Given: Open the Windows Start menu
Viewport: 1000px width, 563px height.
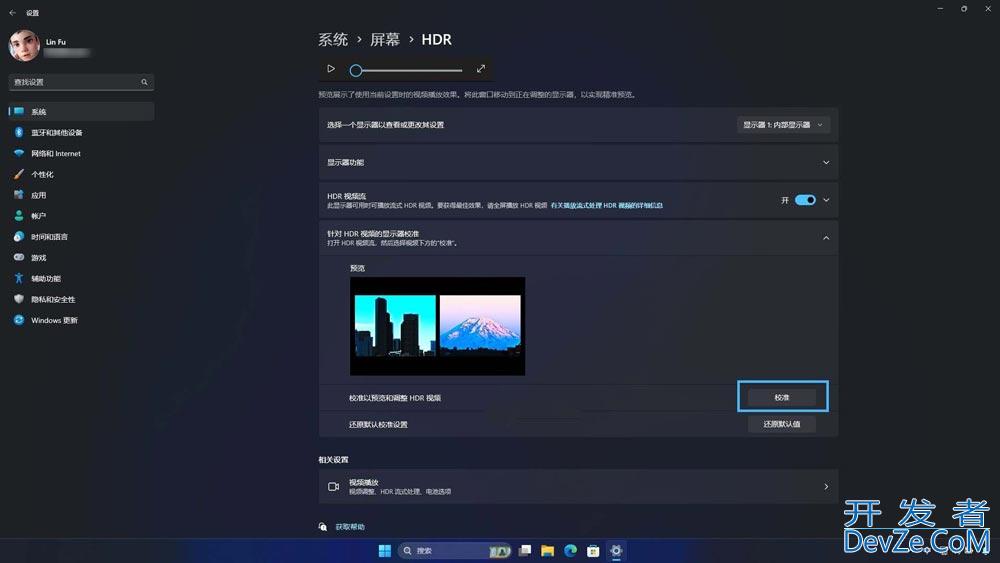Looking at the screenshot, I should [385, 551].
